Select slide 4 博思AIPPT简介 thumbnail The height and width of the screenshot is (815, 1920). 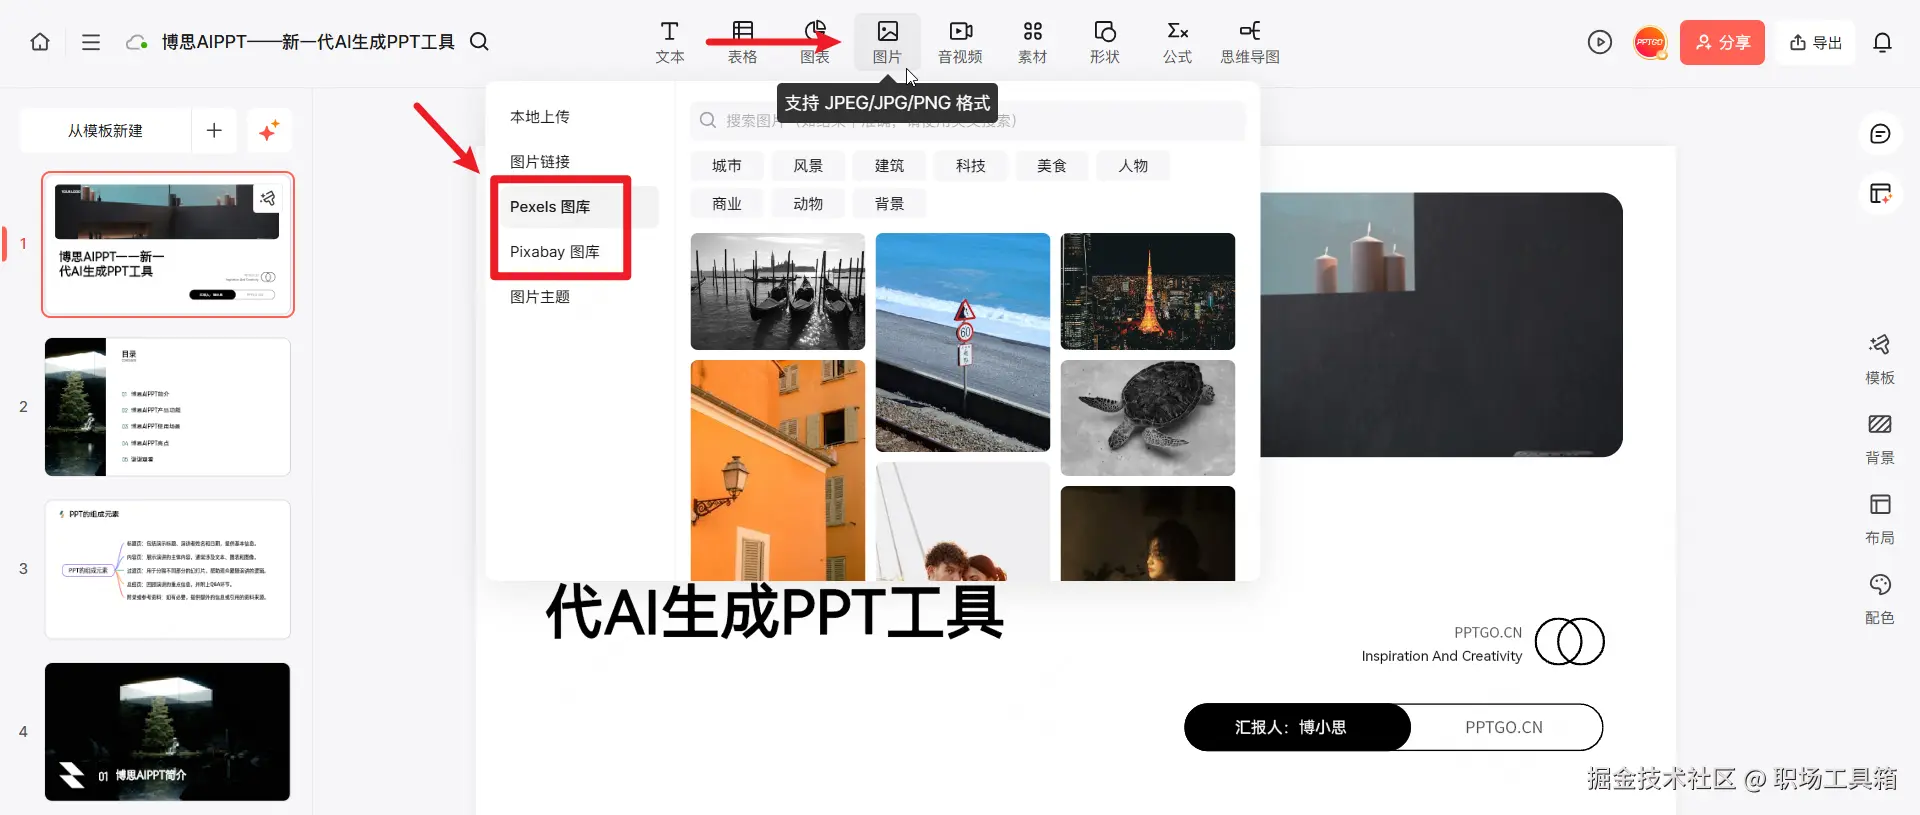coord(168,732)
